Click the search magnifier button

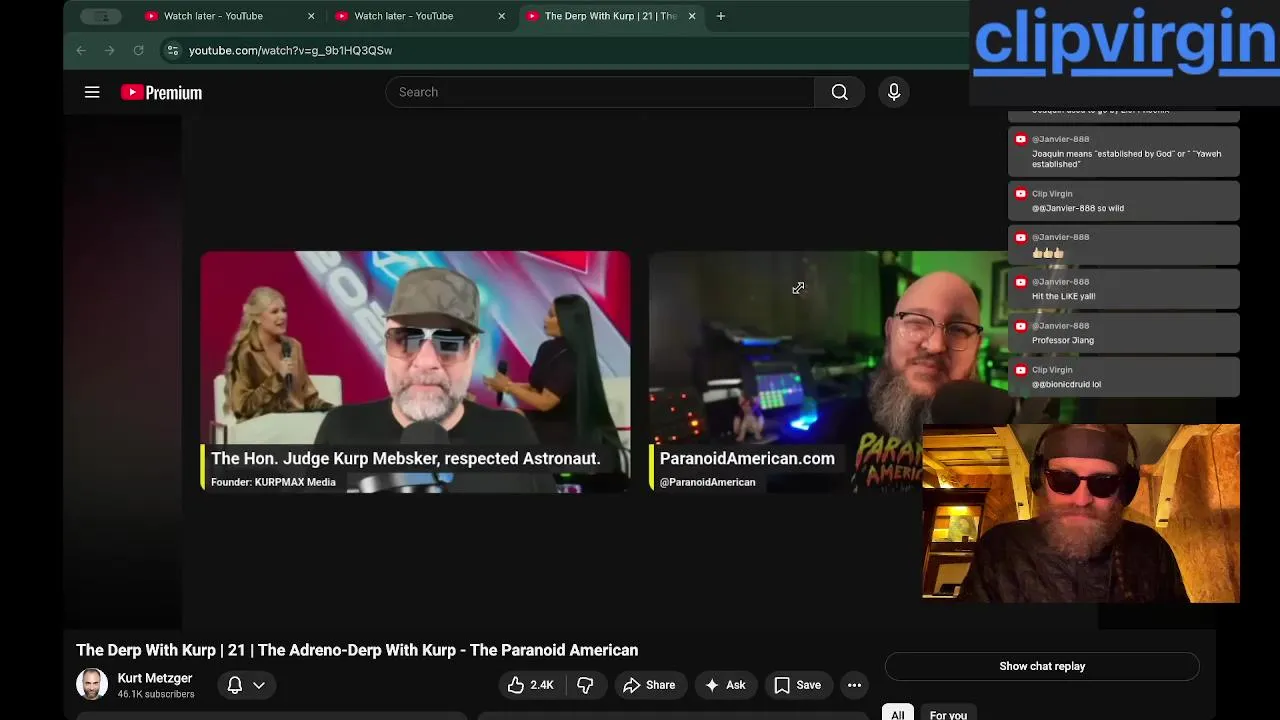(840, 92)
